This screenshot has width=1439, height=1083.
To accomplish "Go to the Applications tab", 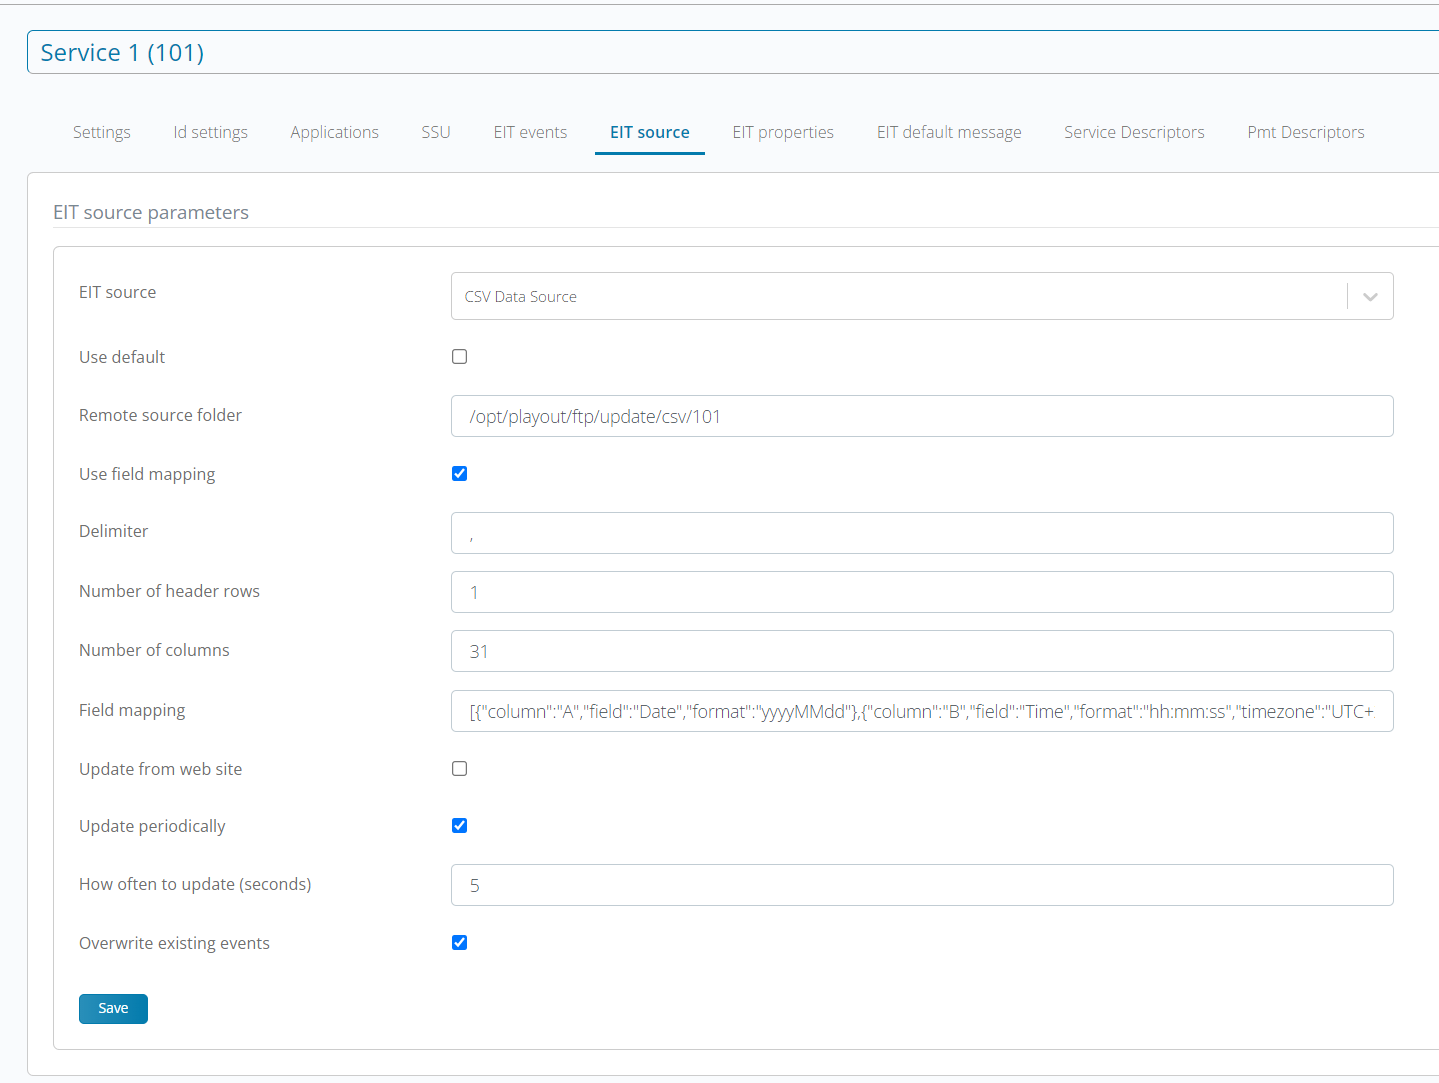I will (334, 132).
